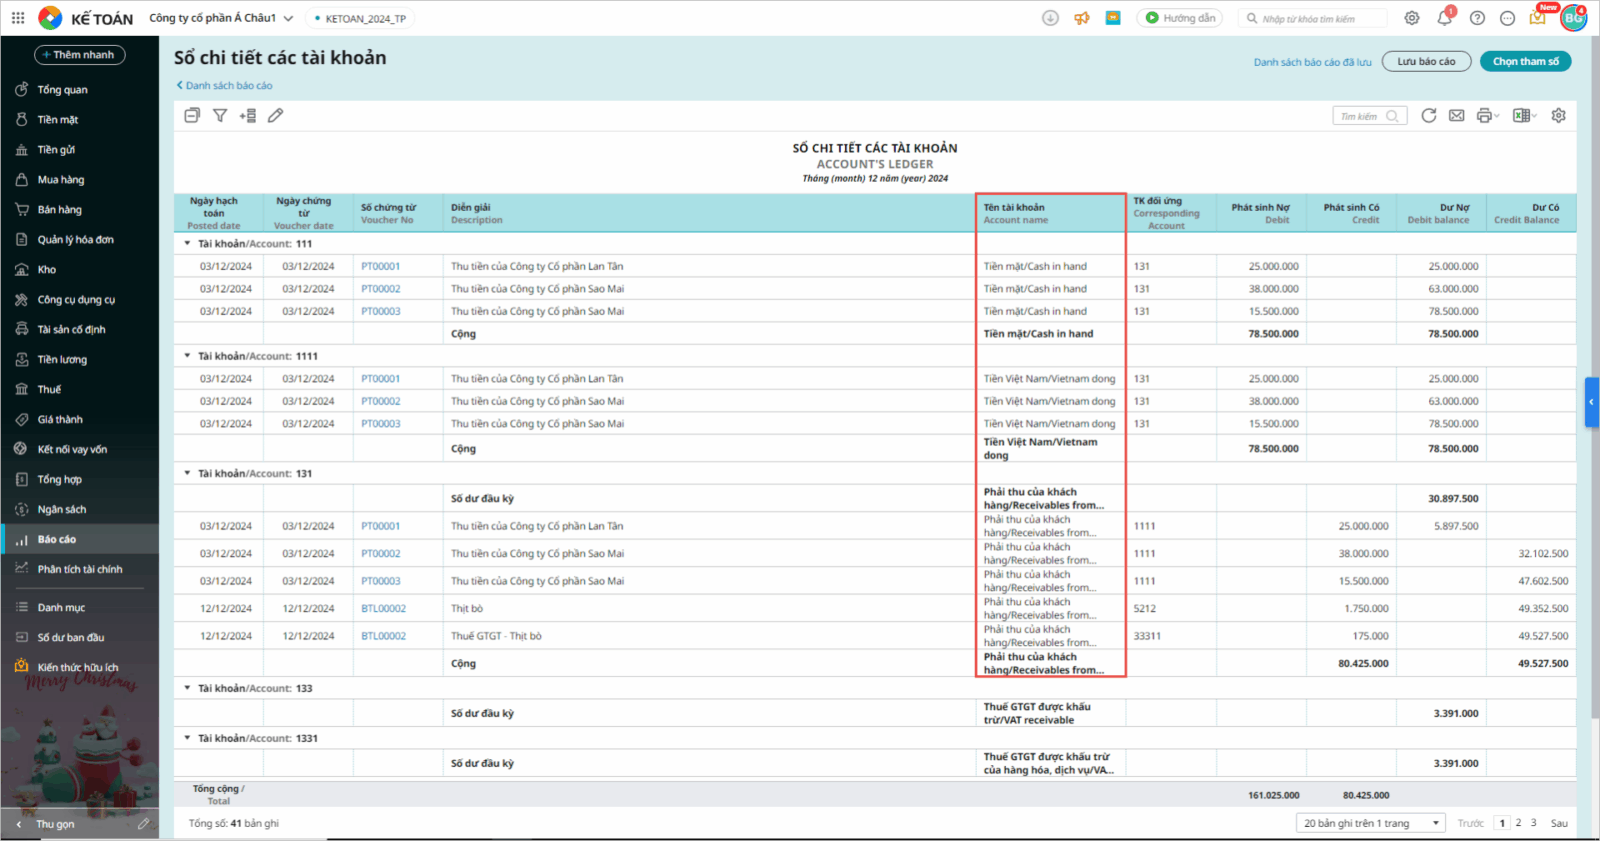Screen dimensions: 1600x841
Task: Open the Tiền mặt sidebar menu
Action: coord(58,120)
